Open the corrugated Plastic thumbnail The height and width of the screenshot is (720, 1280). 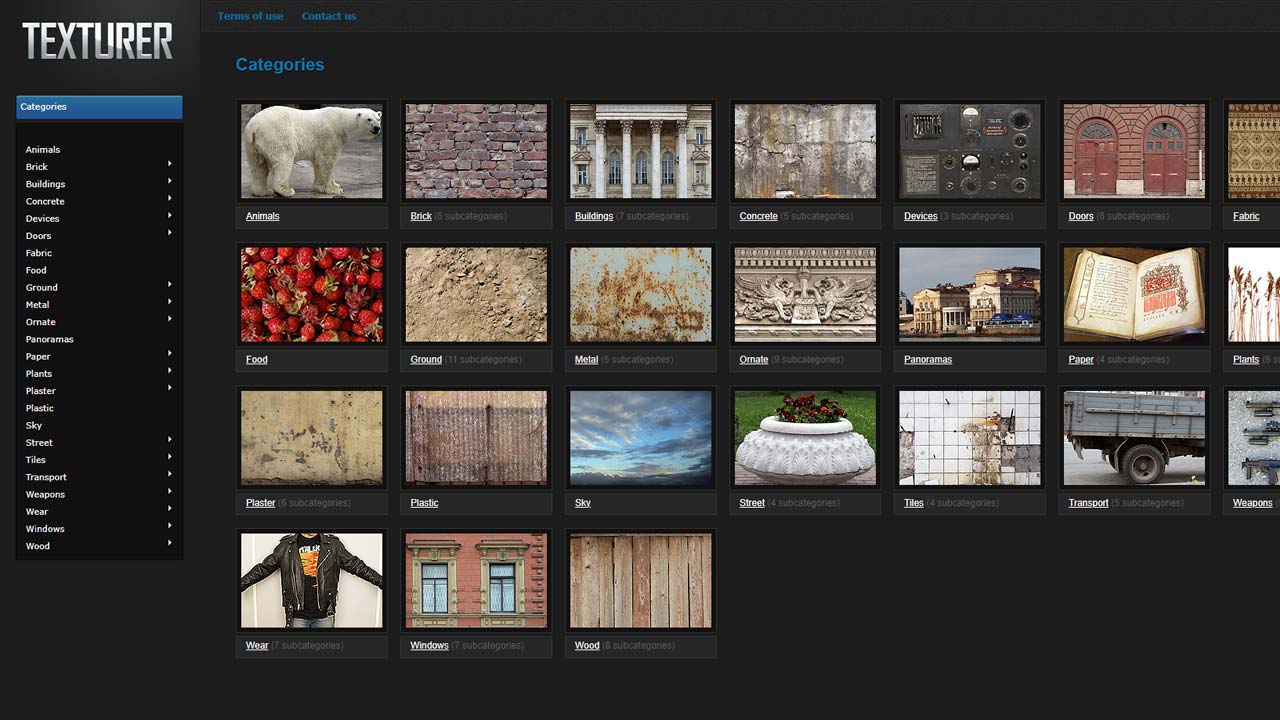tap(476, 438)
